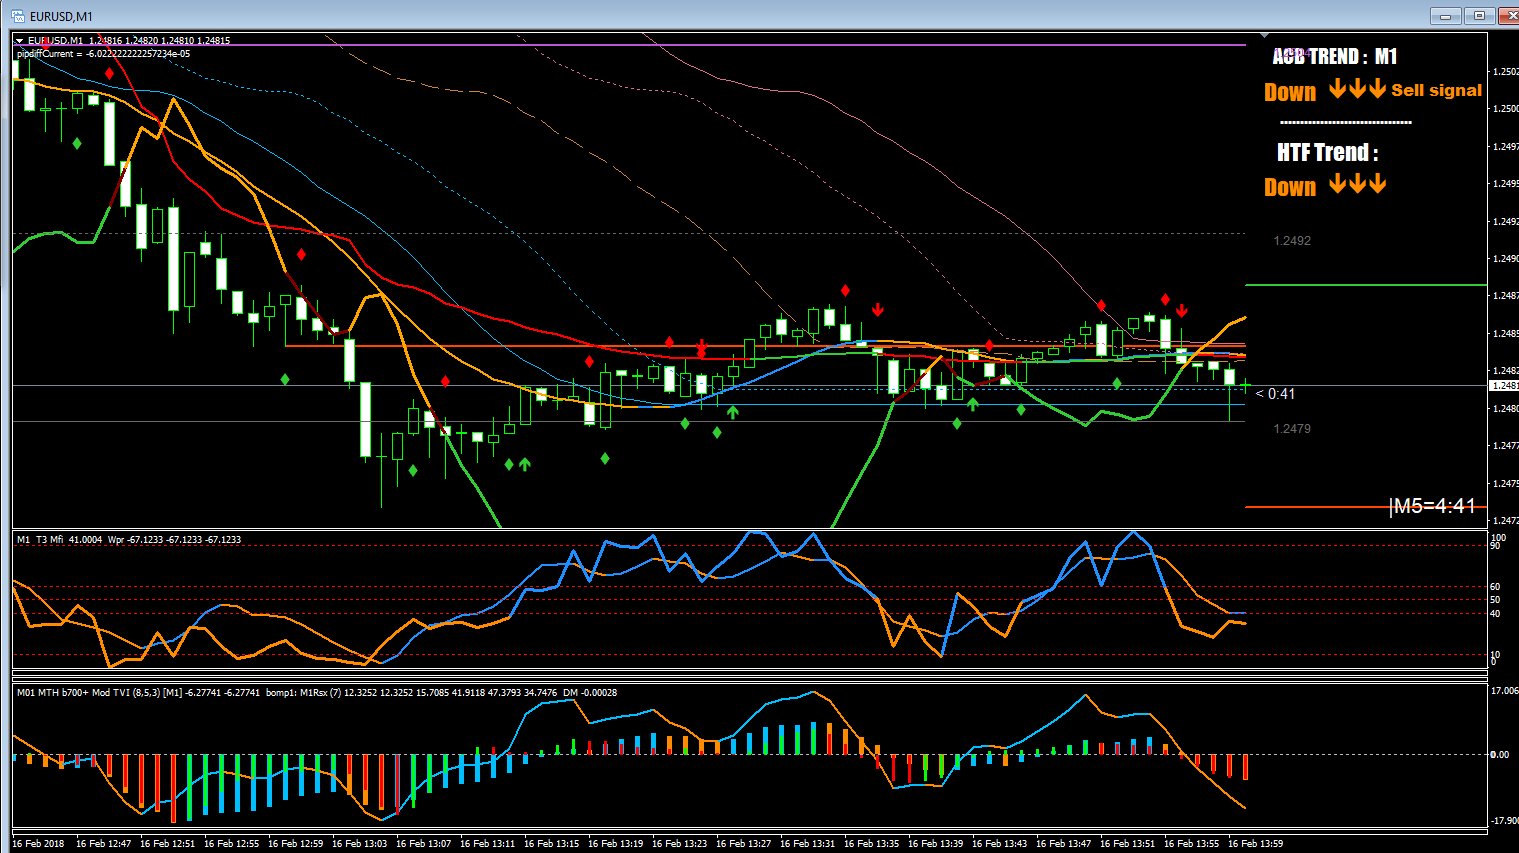Click the three orange arrows next to Sell signal

(1357, 89)
